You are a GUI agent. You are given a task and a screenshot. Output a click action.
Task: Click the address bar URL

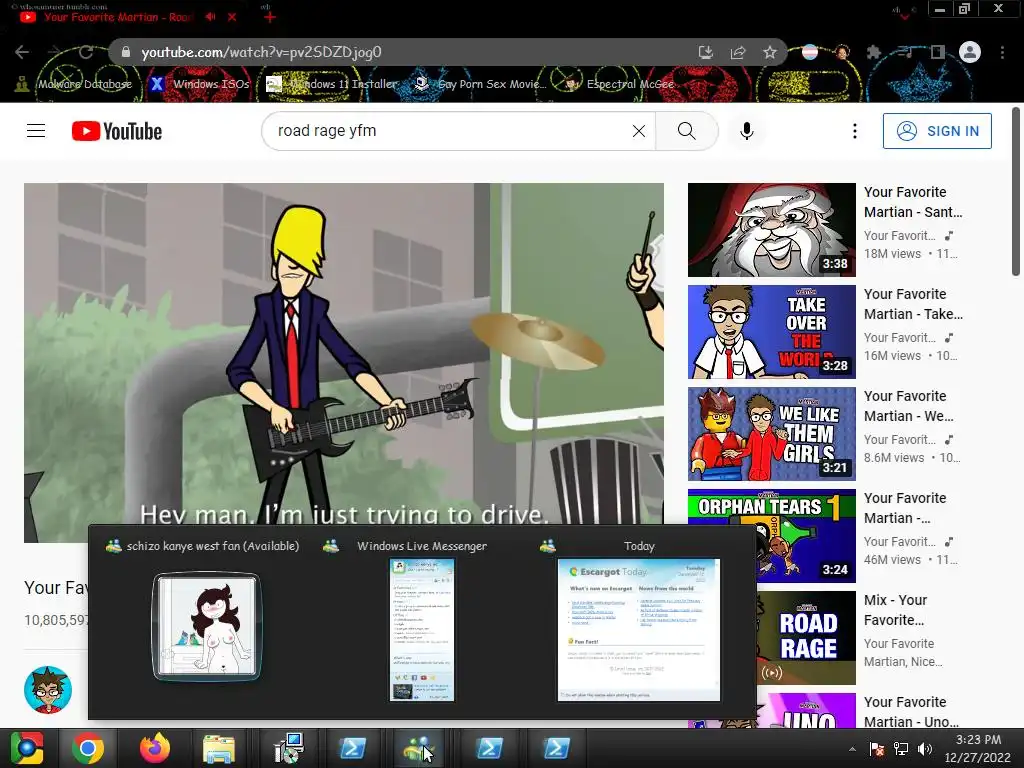pos(261,52)
